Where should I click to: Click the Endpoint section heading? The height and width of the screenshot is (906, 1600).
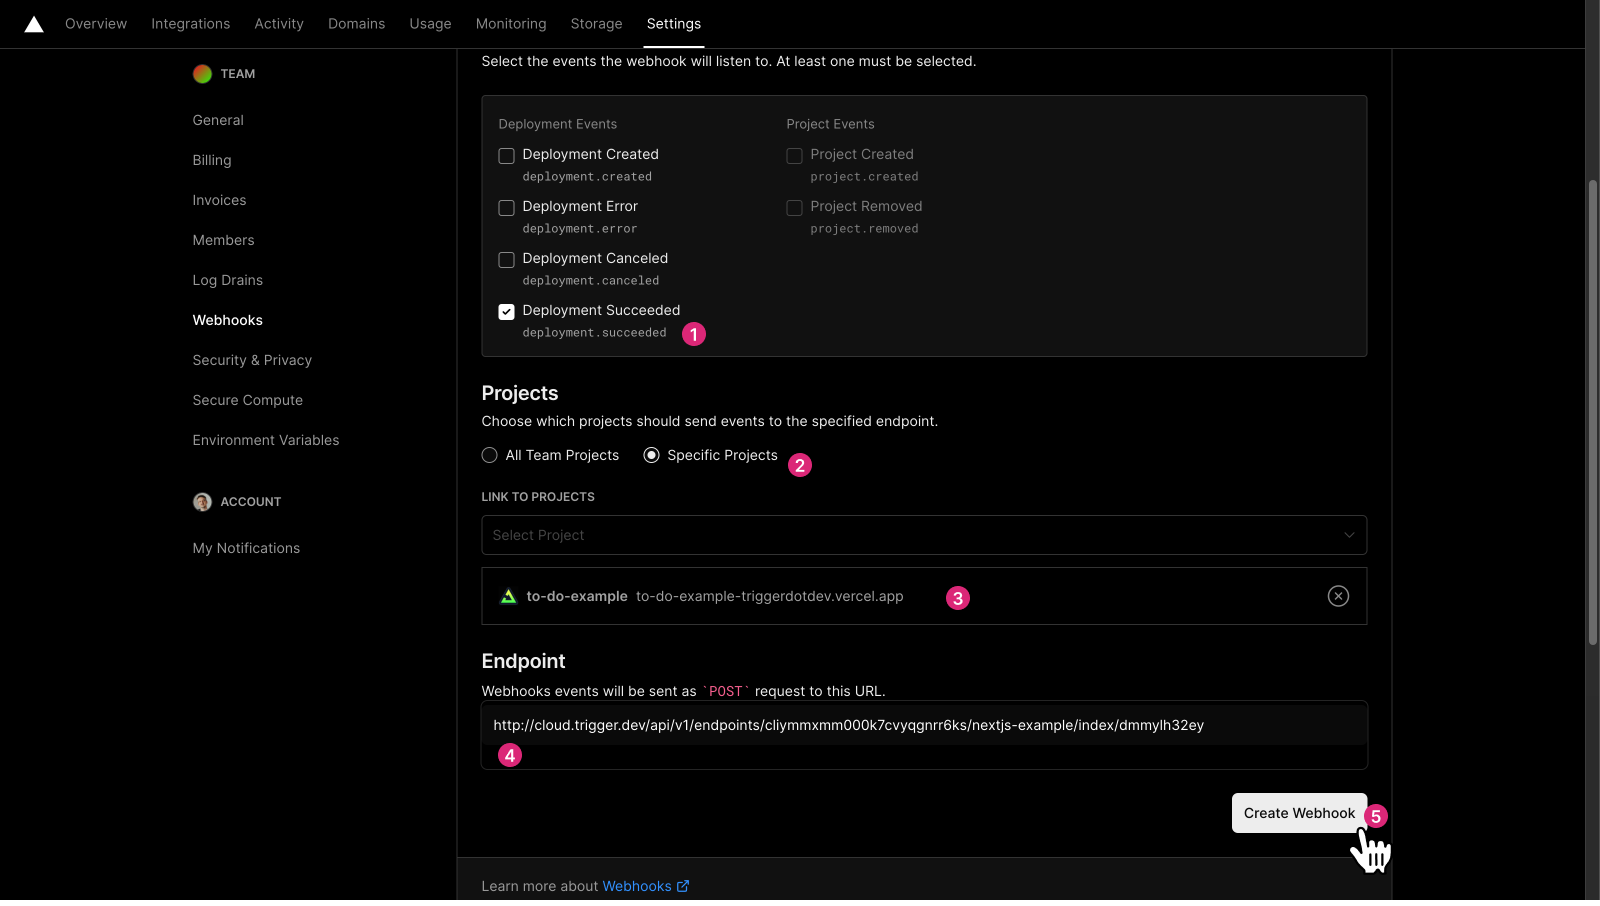524,661
